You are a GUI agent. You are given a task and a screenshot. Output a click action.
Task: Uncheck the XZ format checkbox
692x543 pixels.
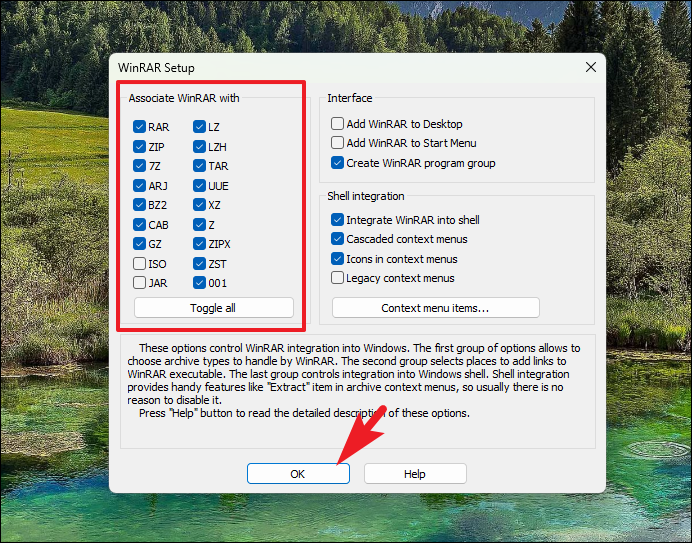tap(199, 205)
